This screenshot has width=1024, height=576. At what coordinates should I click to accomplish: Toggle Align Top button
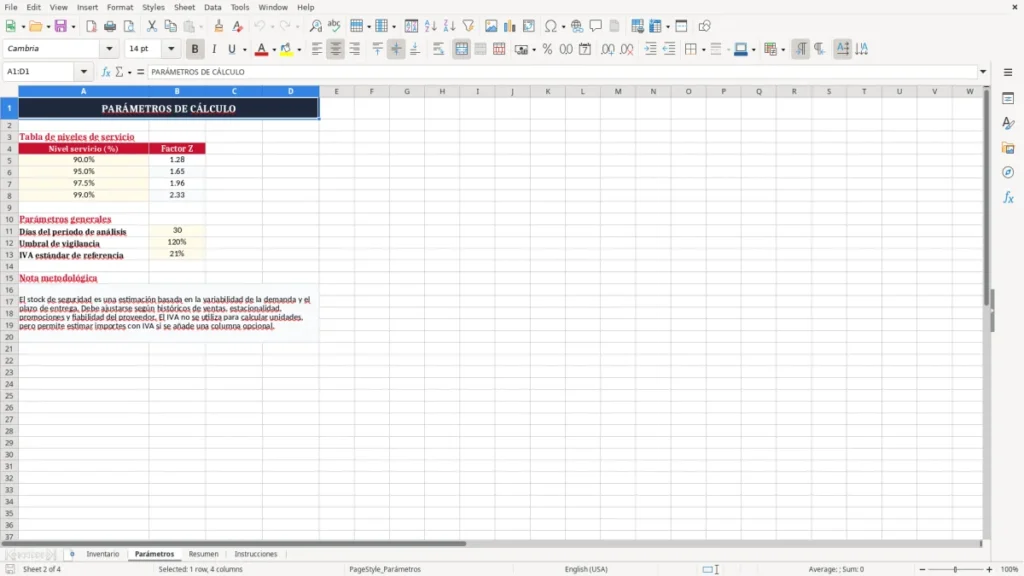[x=377, y=49]
